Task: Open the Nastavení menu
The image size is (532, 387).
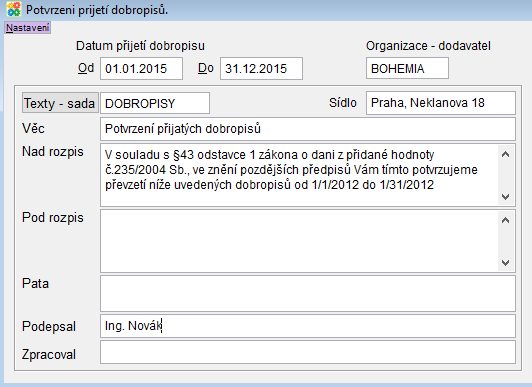Action: 28,27
